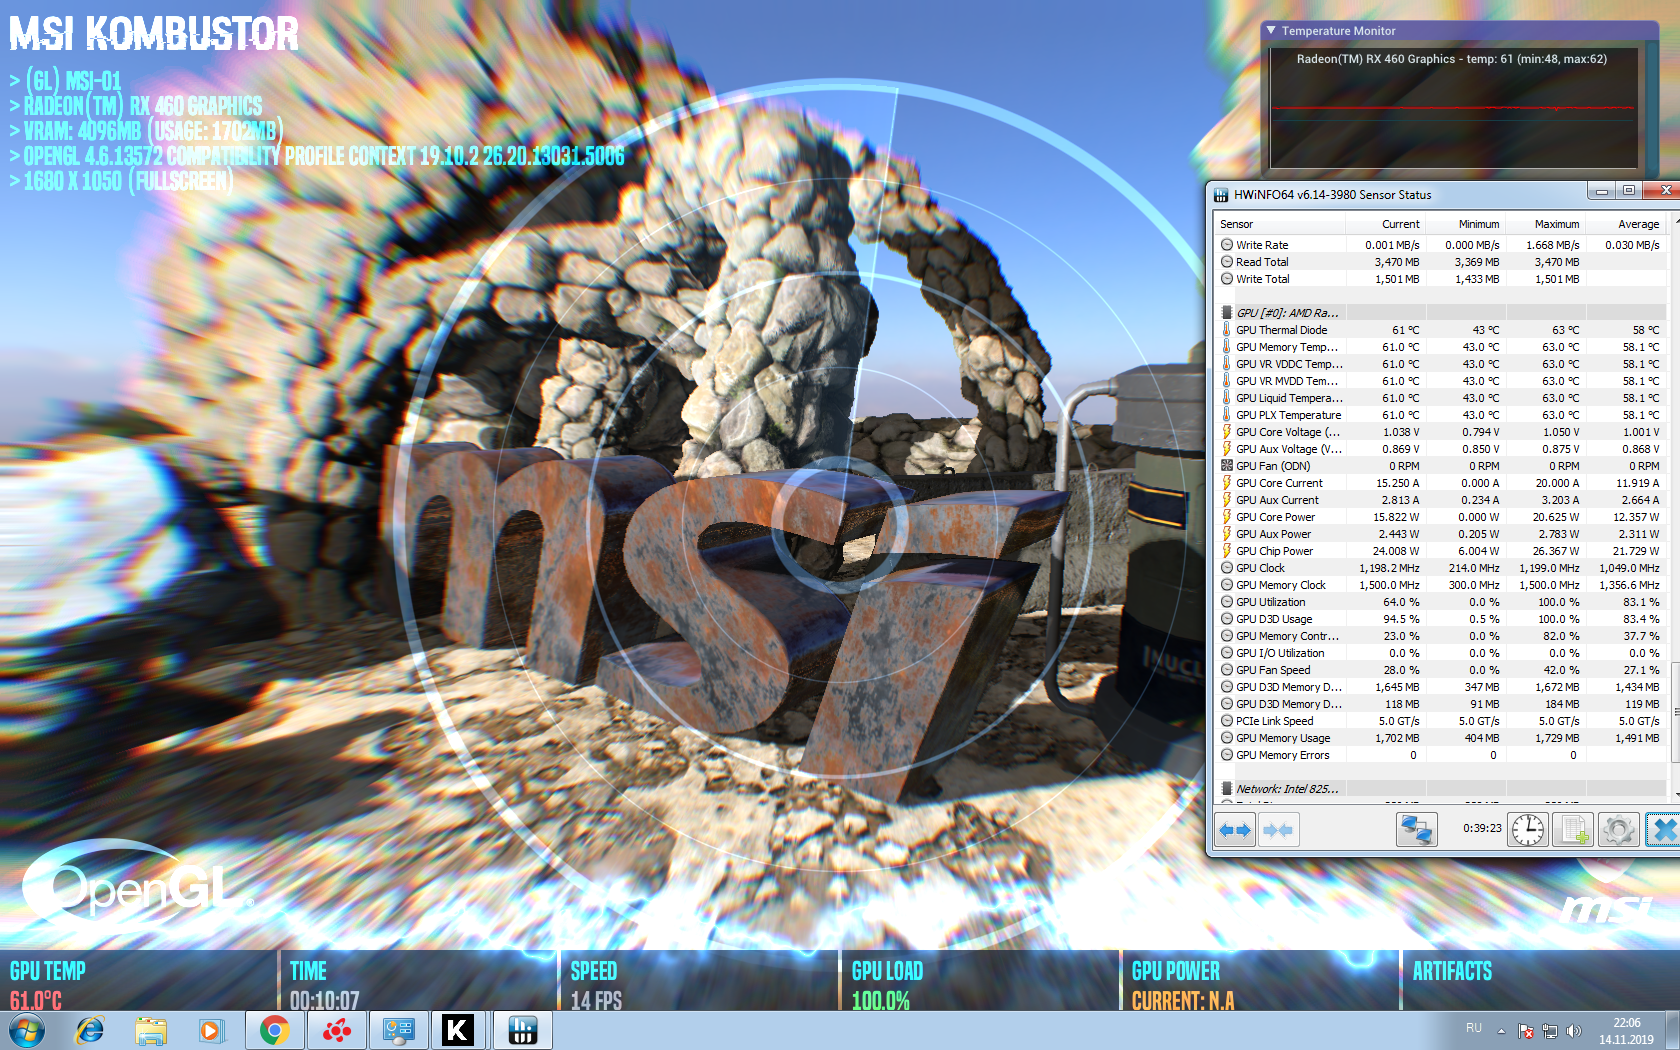The image size is (1680, 1050).
Task: Switch to MSI Kombustor in the taskbar
Action: coord(459,1030)
